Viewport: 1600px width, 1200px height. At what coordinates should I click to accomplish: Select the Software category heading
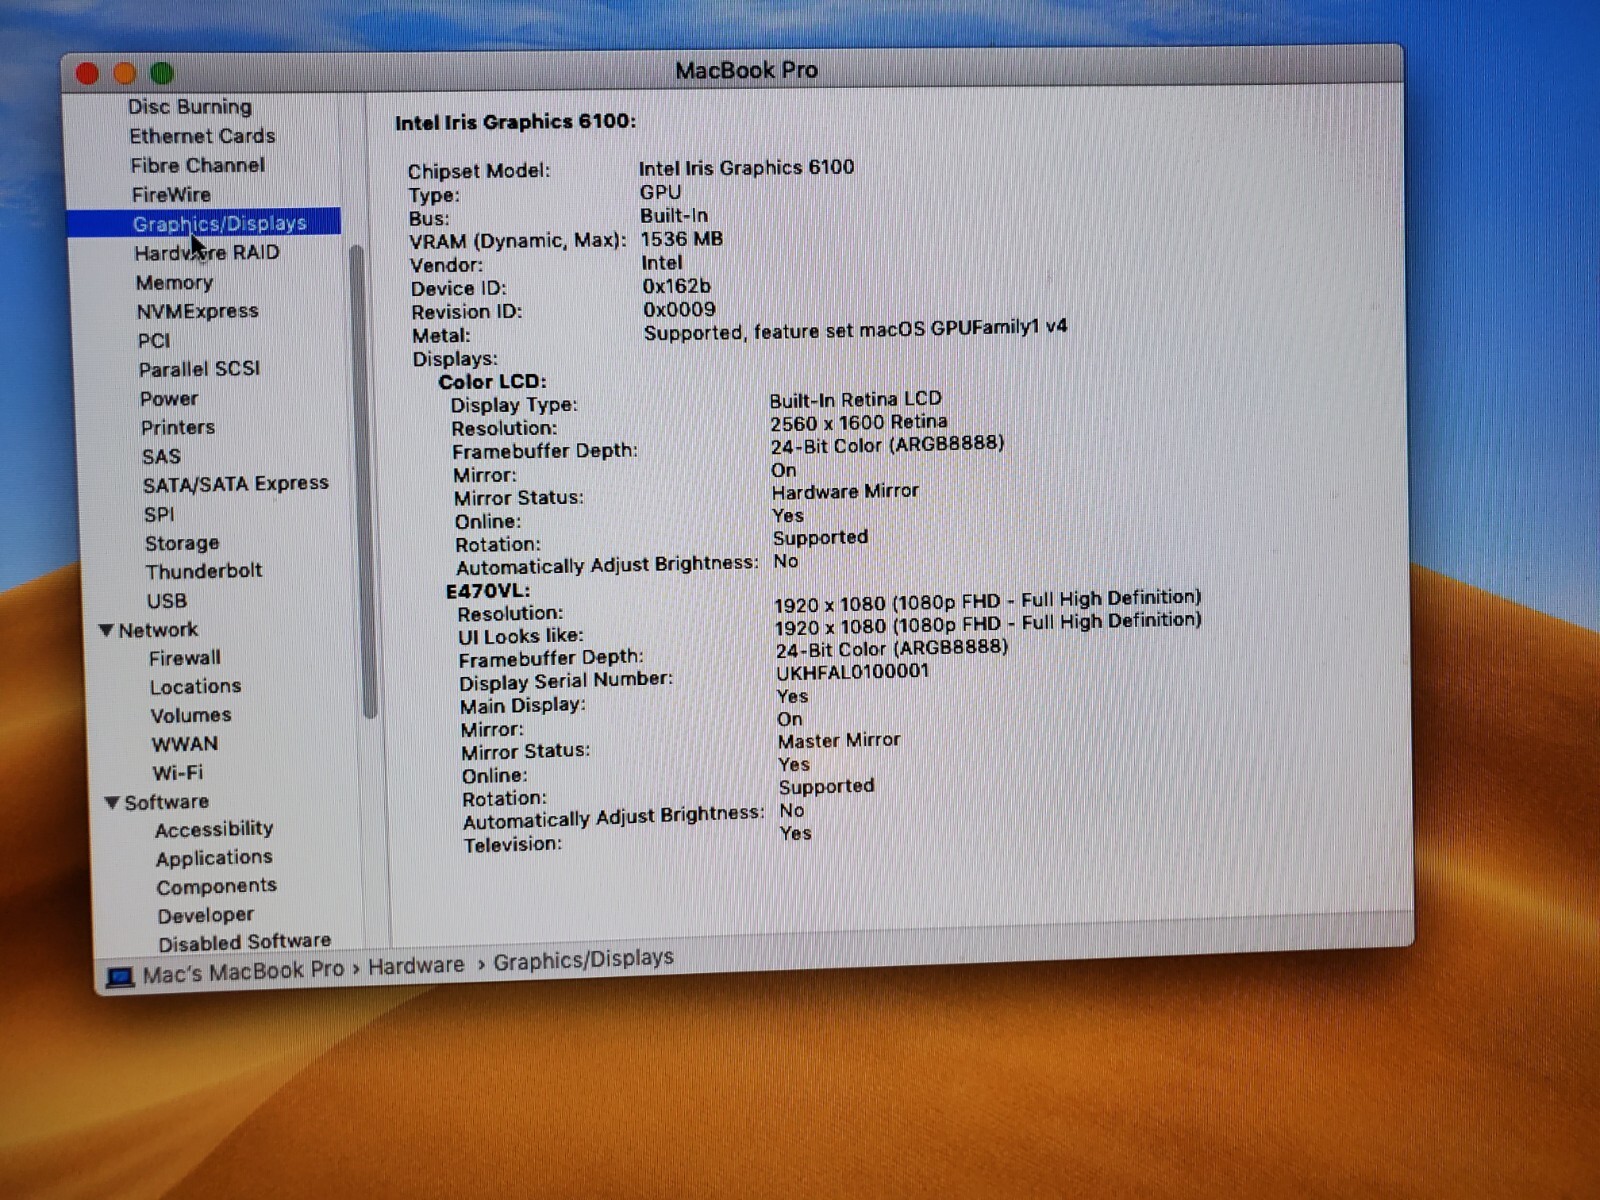(x=167, y=802)
